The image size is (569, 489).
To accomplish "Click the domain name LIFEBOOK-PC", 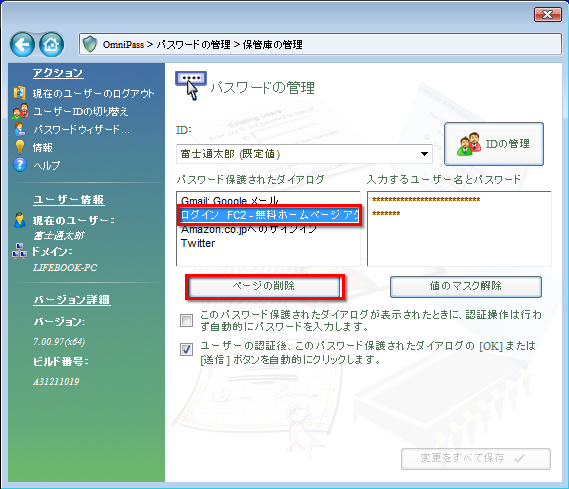I will [65, 268].
